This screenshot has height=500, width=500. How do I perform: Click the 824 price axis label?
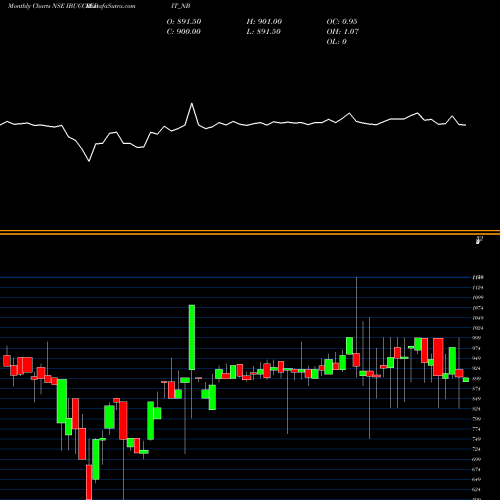pyautogui.click(x=477, y=409)
